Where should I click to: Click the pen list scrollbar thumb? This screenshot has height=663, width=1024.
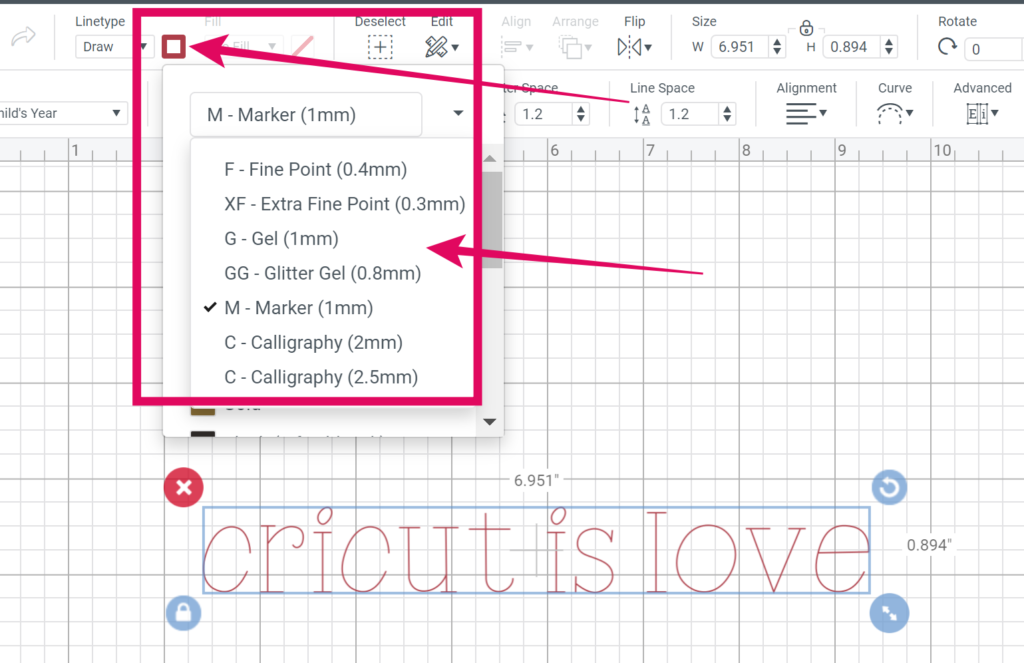492,219
